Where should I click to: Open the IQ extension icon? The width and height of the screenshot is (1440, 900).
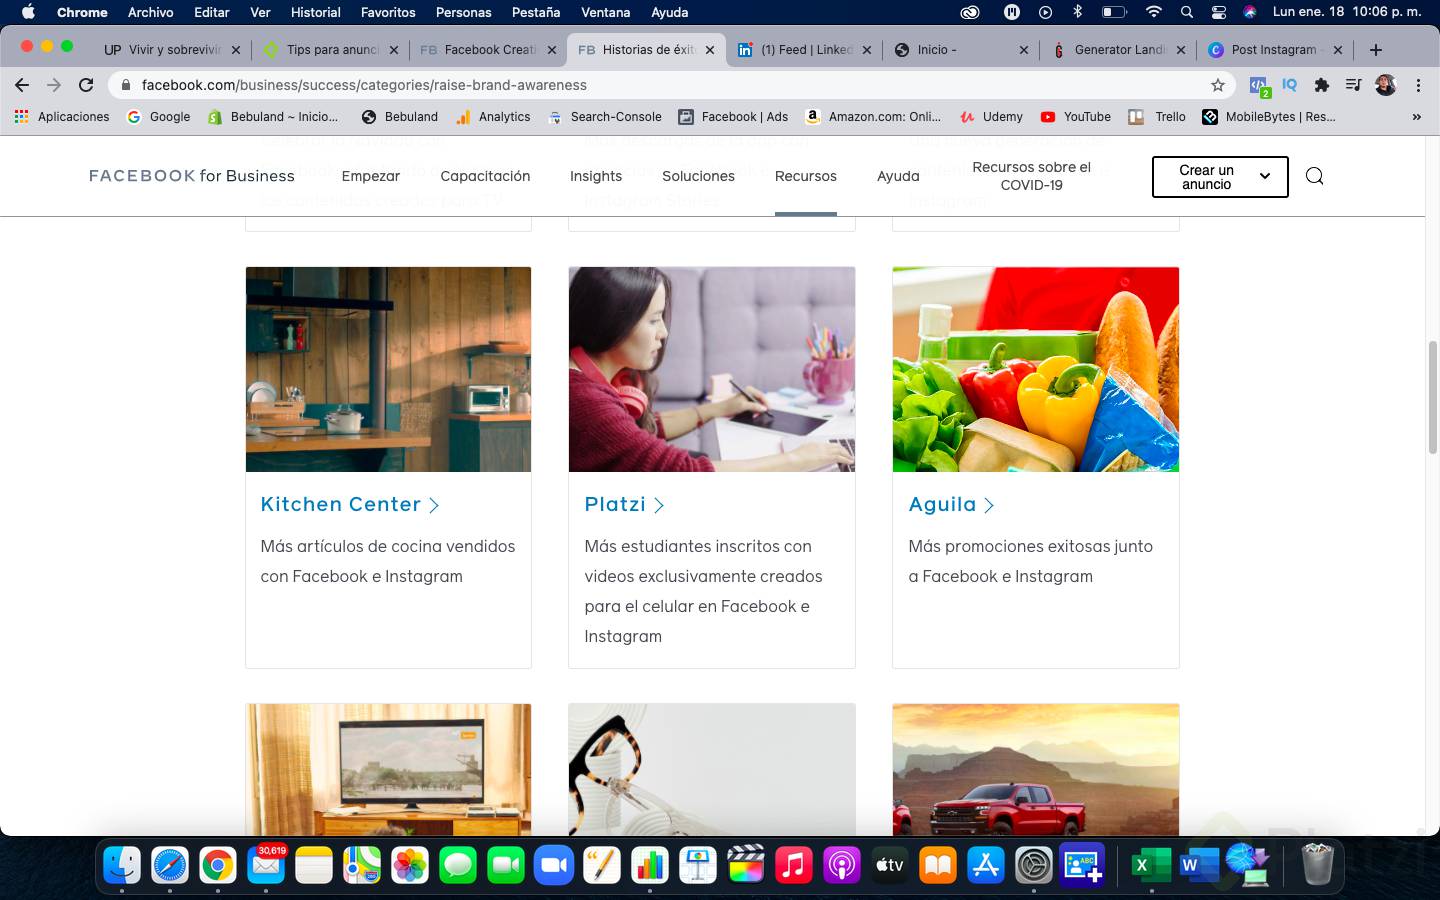coord(1290,85)
